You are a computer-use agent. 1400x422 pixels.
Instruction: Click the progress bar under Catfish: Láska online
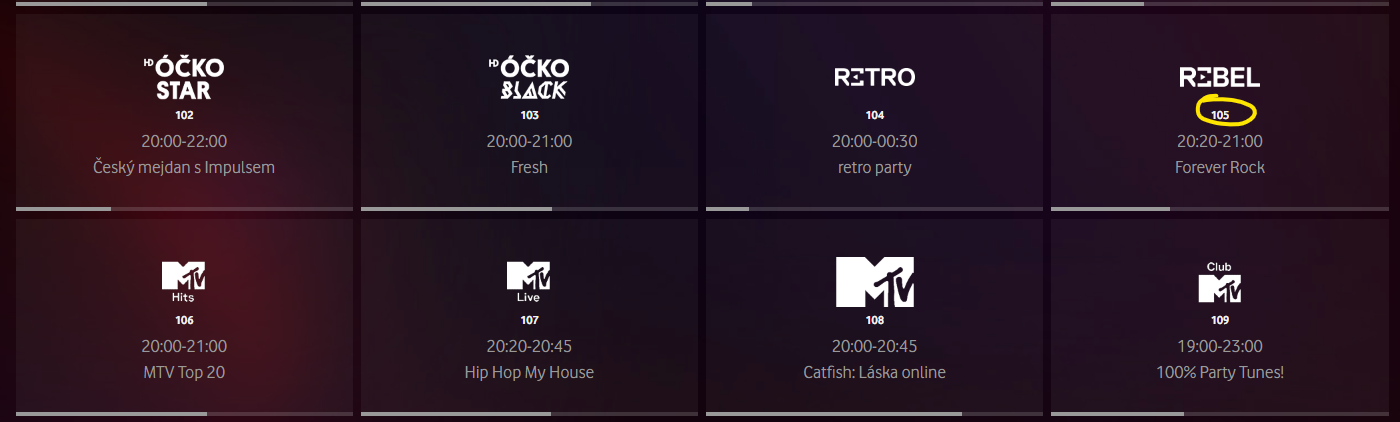coord(875,413)
